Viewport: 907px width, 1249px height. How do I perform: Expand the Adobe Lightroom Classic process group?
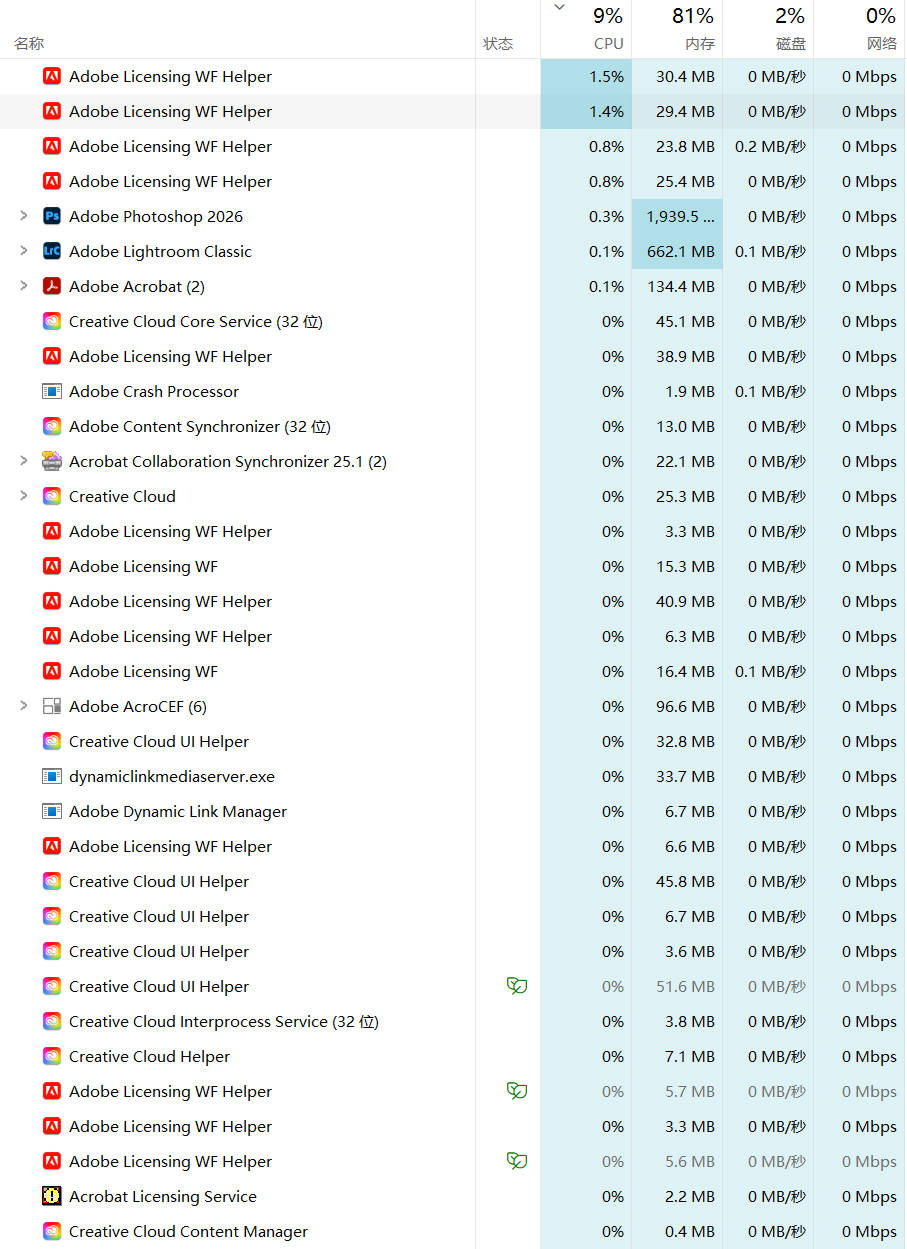coord(24,251)
